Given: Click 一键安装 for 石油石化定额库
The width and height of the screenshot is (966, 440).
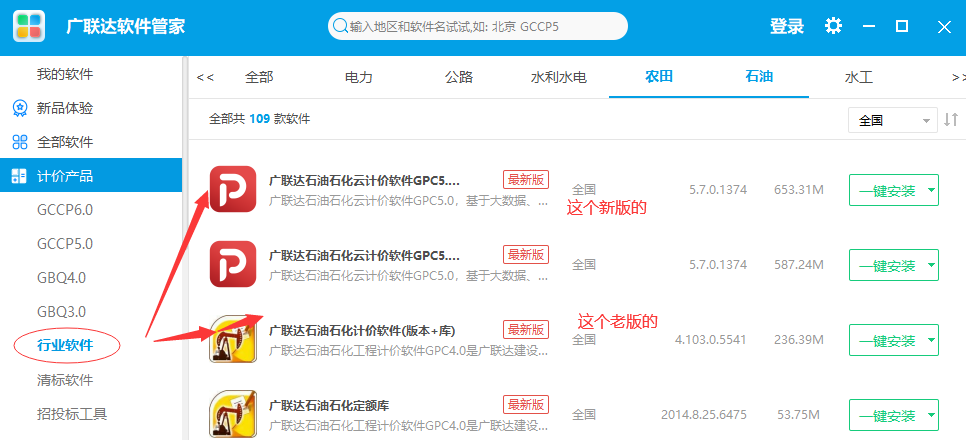Looking at the screenshot, I should point(887,415).
